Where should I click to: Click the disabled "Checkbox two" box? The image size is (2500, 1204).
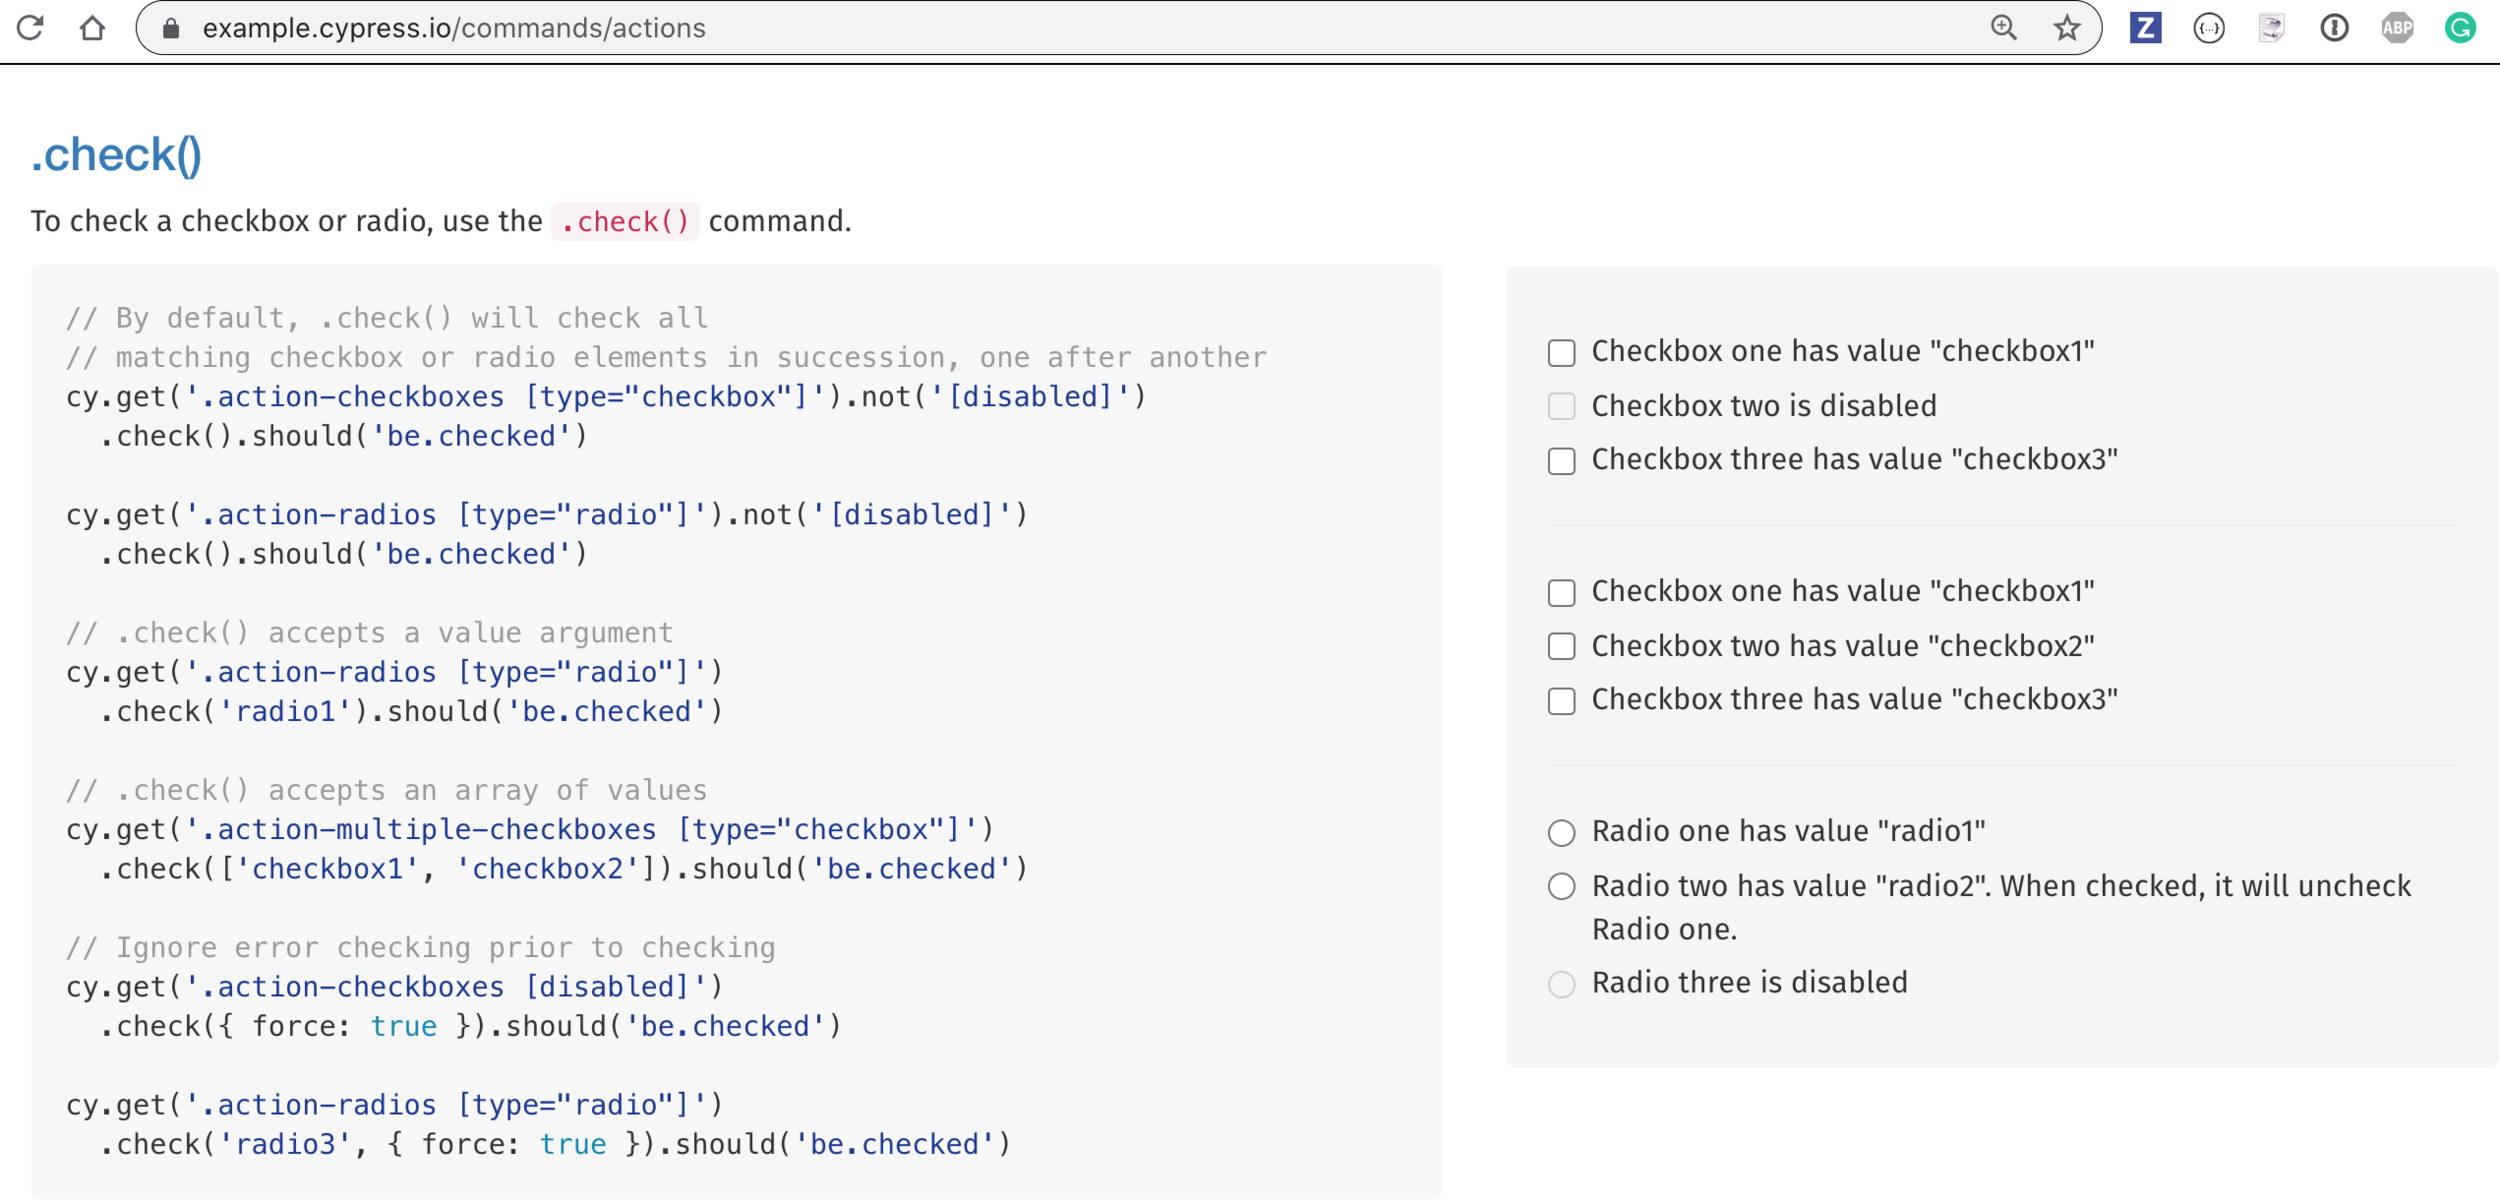1561,407
